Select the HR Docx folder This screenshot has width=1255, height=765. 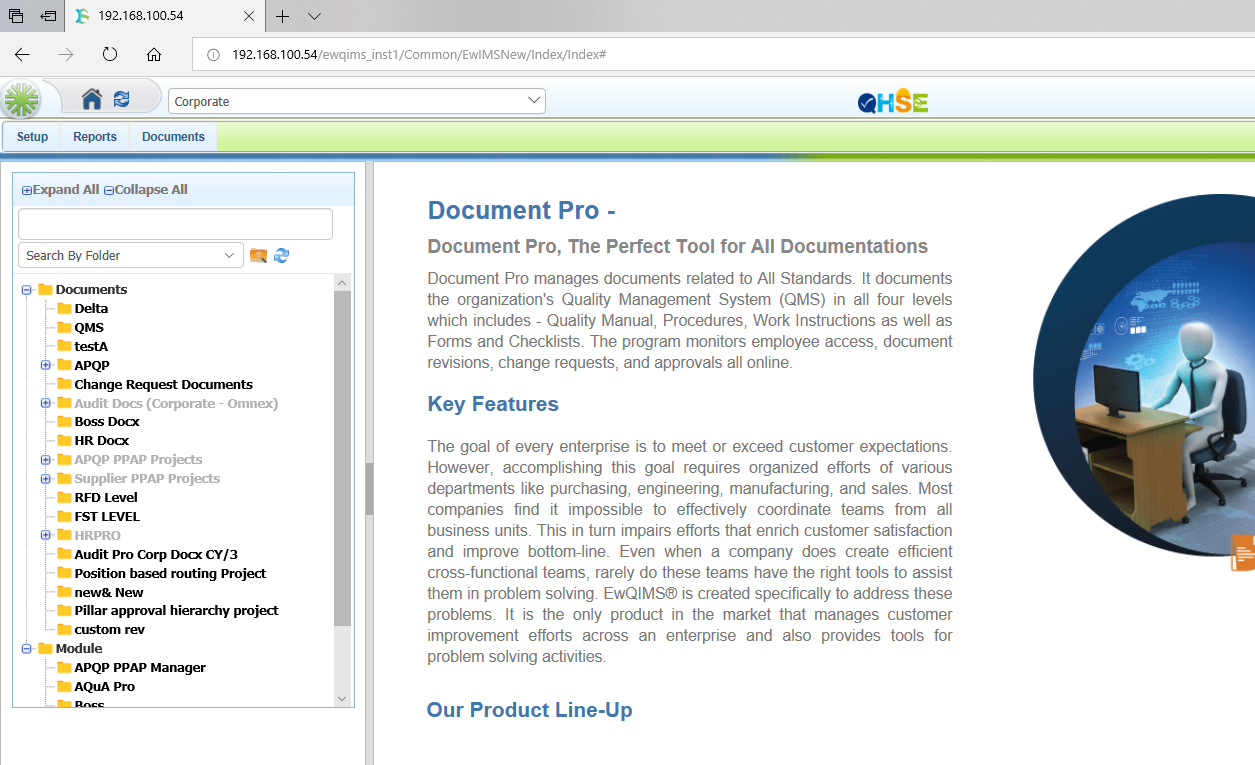[x=101, y=440]
